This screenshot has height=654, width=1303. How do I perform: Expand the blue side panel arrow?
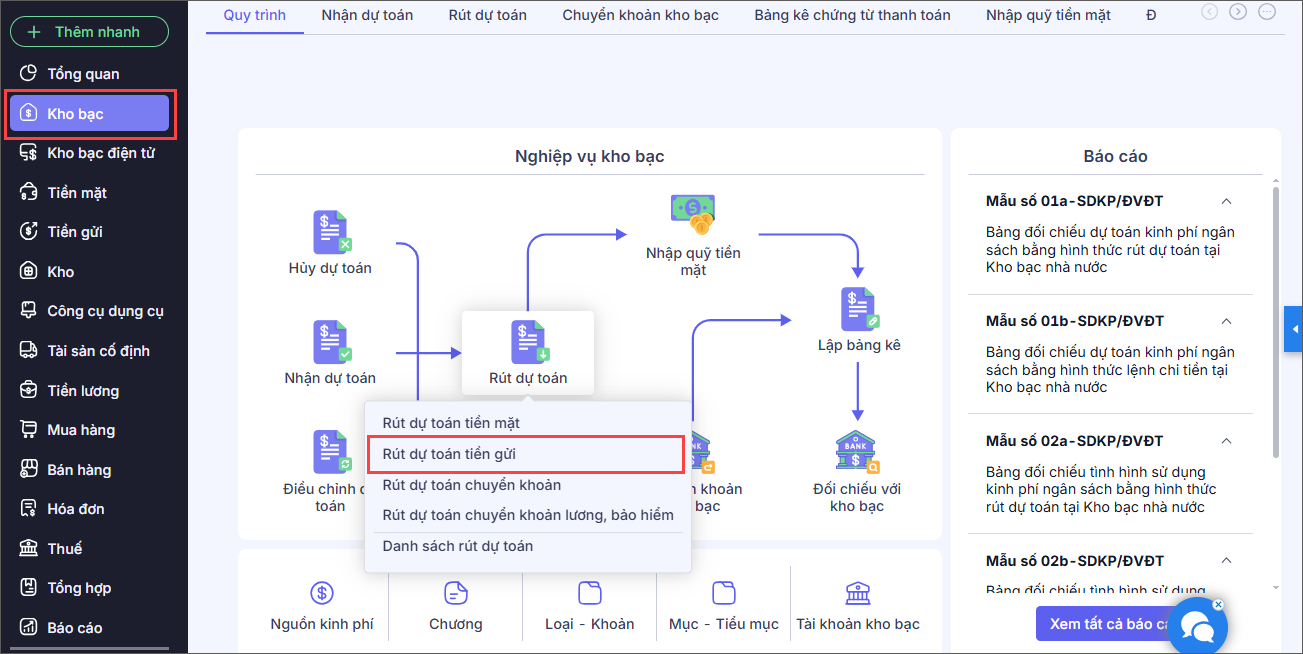point(1293,329)
